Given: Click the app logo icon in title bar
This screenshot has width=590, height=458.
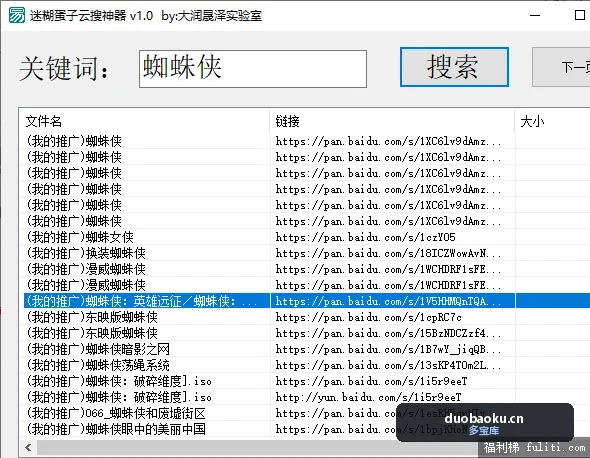Looking at the screenshot, I should coord(17,15).
